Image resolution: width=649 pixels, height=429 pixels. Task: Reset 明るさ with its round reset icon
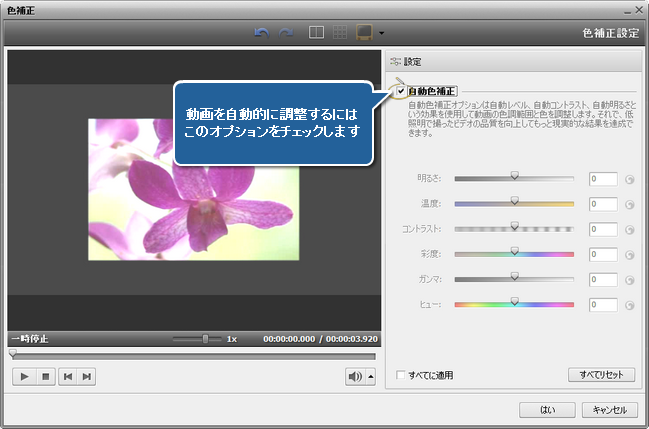(630, 180)
